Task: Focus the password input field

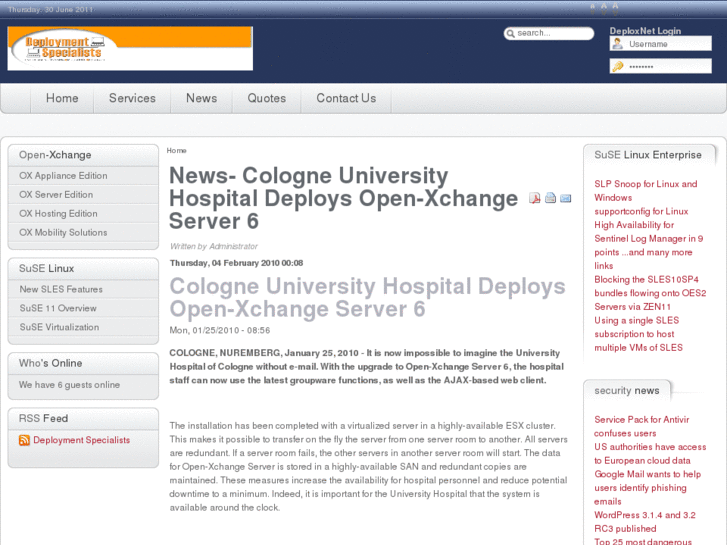Action: pos(660,66)
